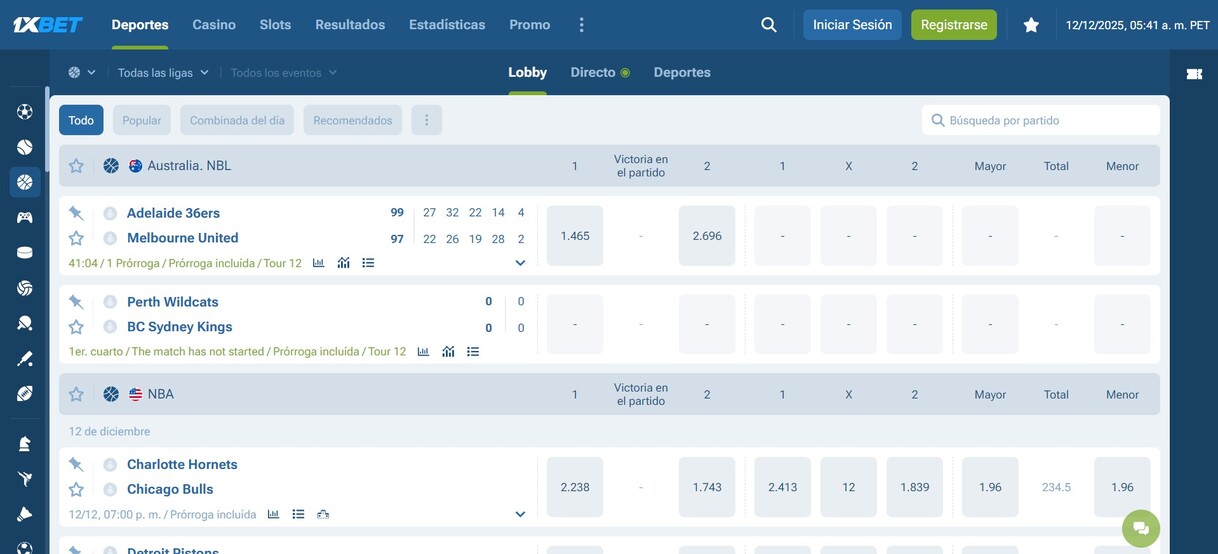Open American football sidebar icon
1218x554 pixels.
coord(24,394)
